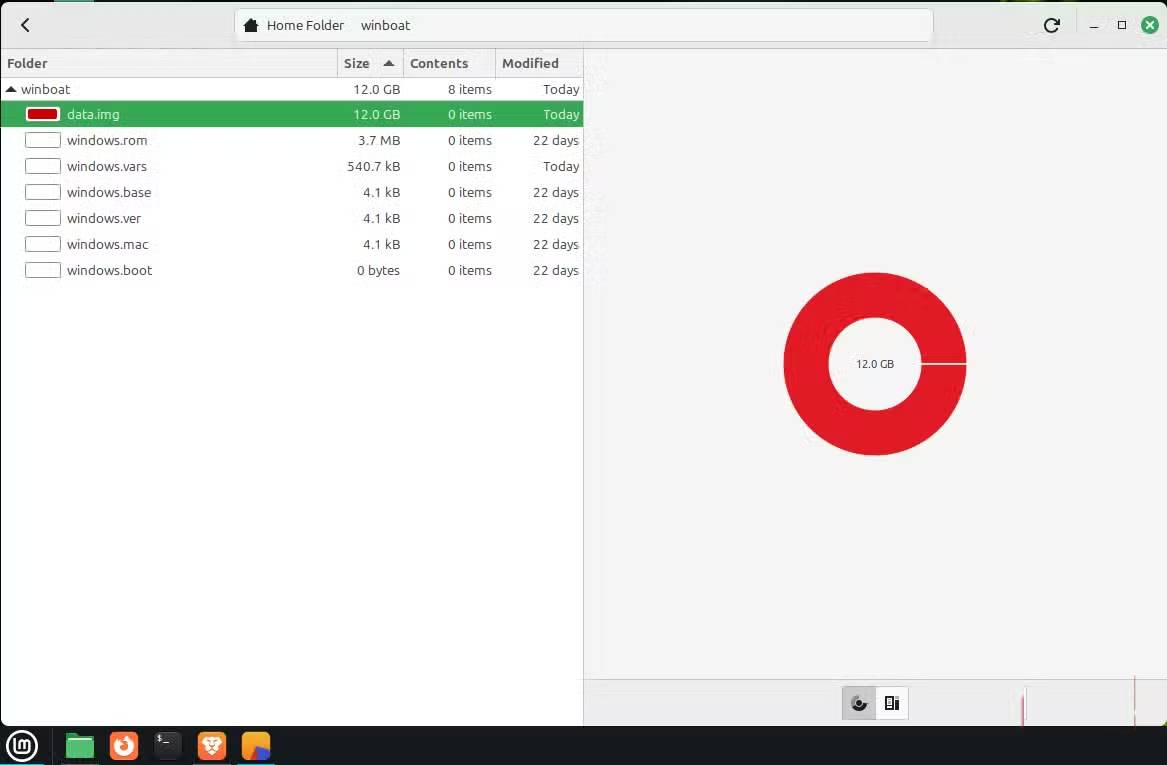This screenshot has height=765, width=1167.
Task: Click the back navigation arrow
Action: click(25, 25)
